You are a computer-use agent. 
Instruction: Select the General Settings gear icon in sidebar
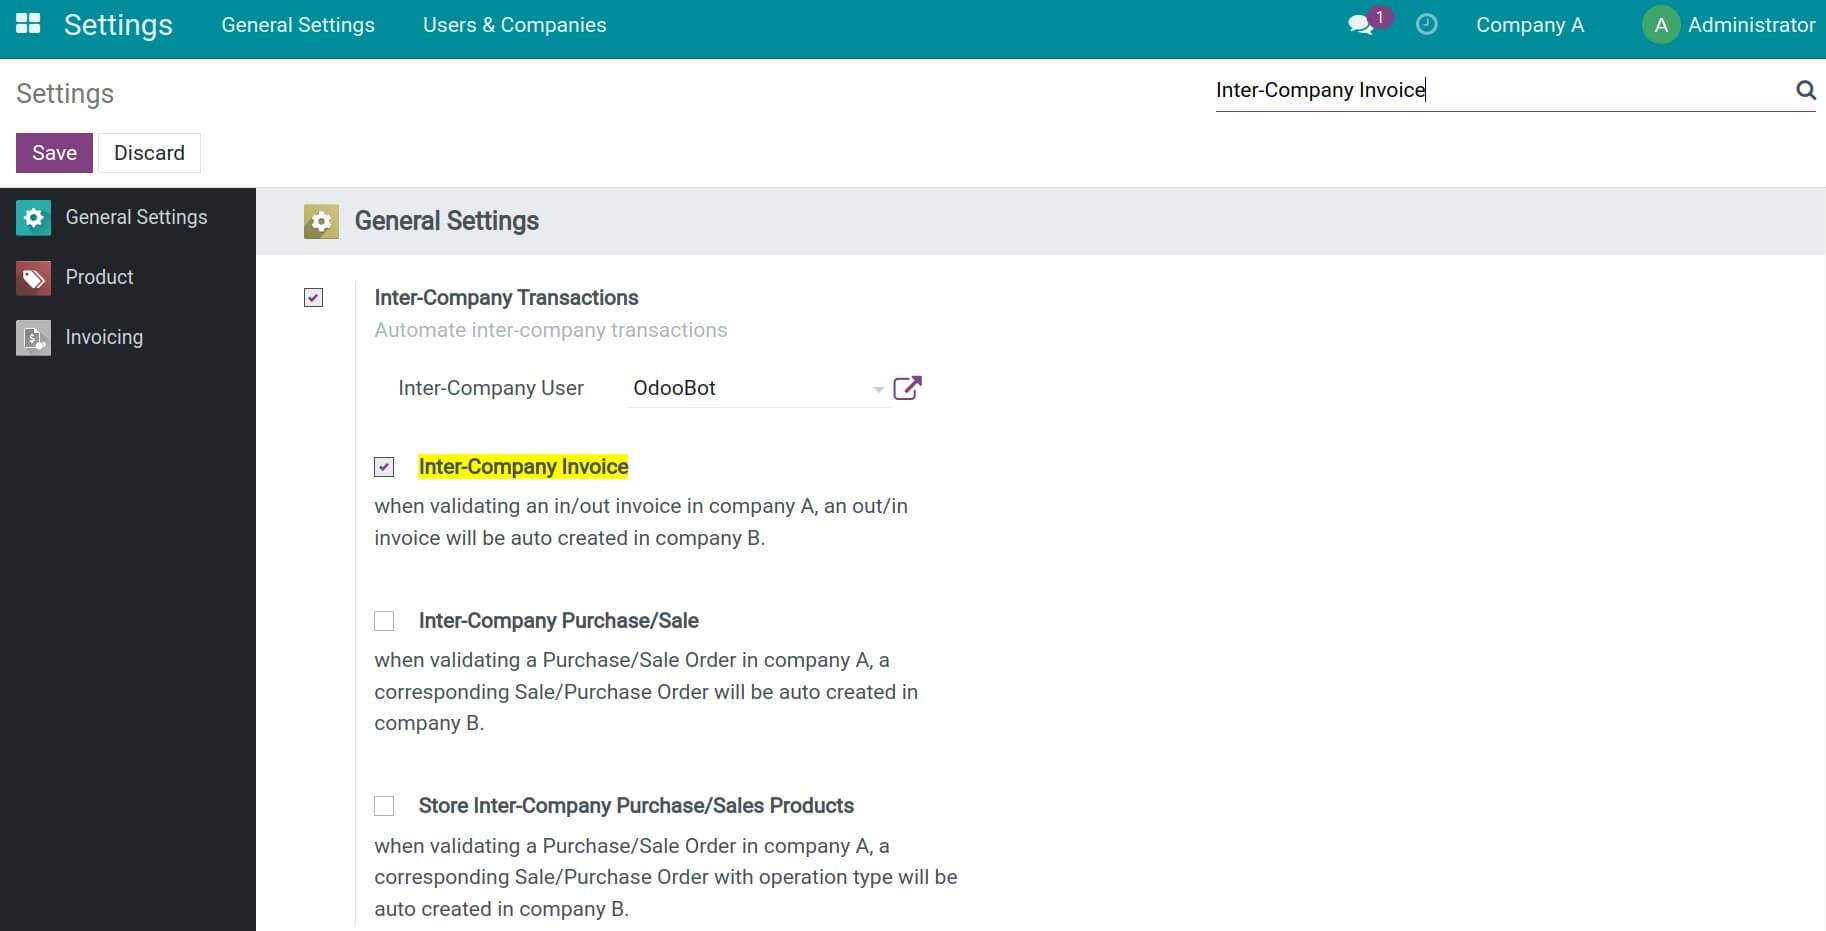point(33,217)
